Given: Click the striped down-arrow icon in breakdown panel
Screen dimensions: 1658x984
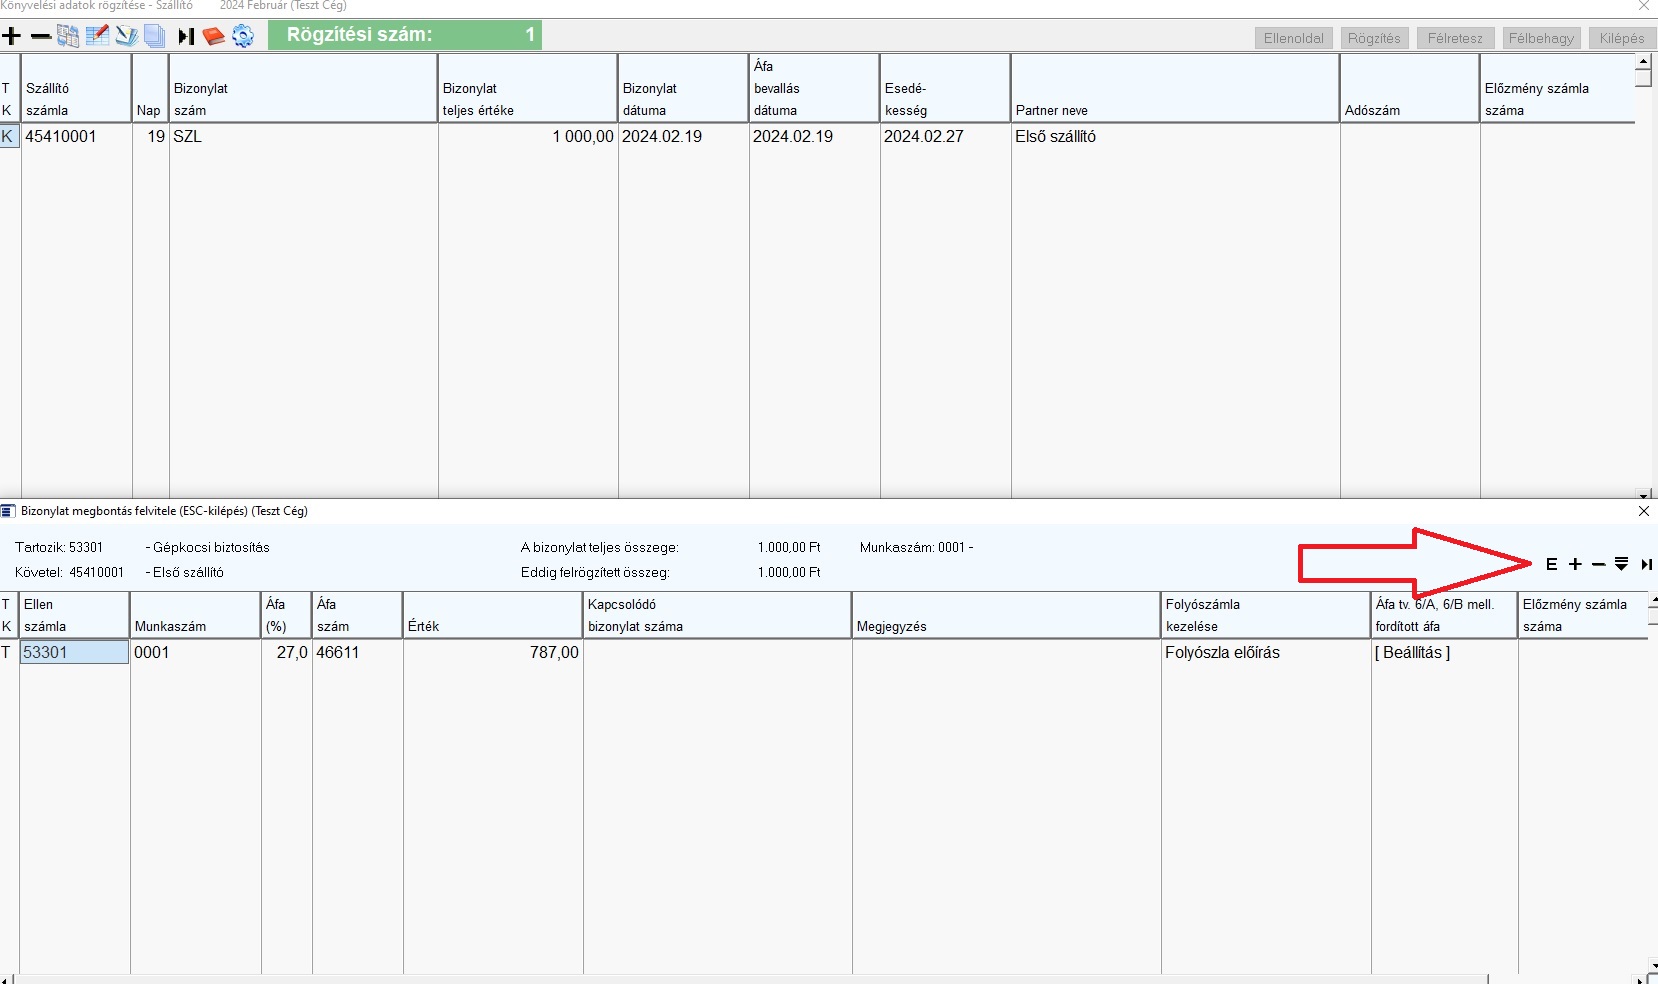Looking at the screenshot, I should click(1621, 565).
